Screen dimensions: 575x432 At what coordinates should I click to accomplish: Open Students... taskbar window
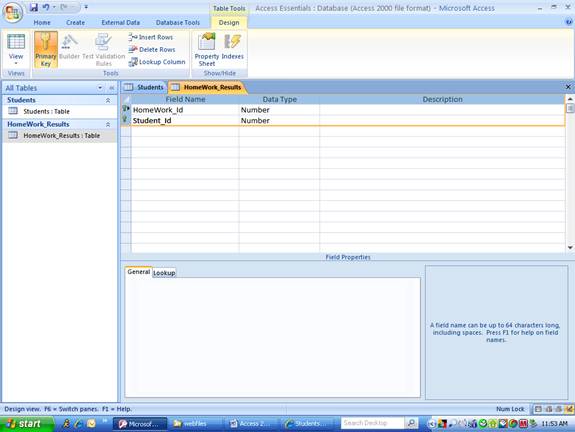coord(308,424)
